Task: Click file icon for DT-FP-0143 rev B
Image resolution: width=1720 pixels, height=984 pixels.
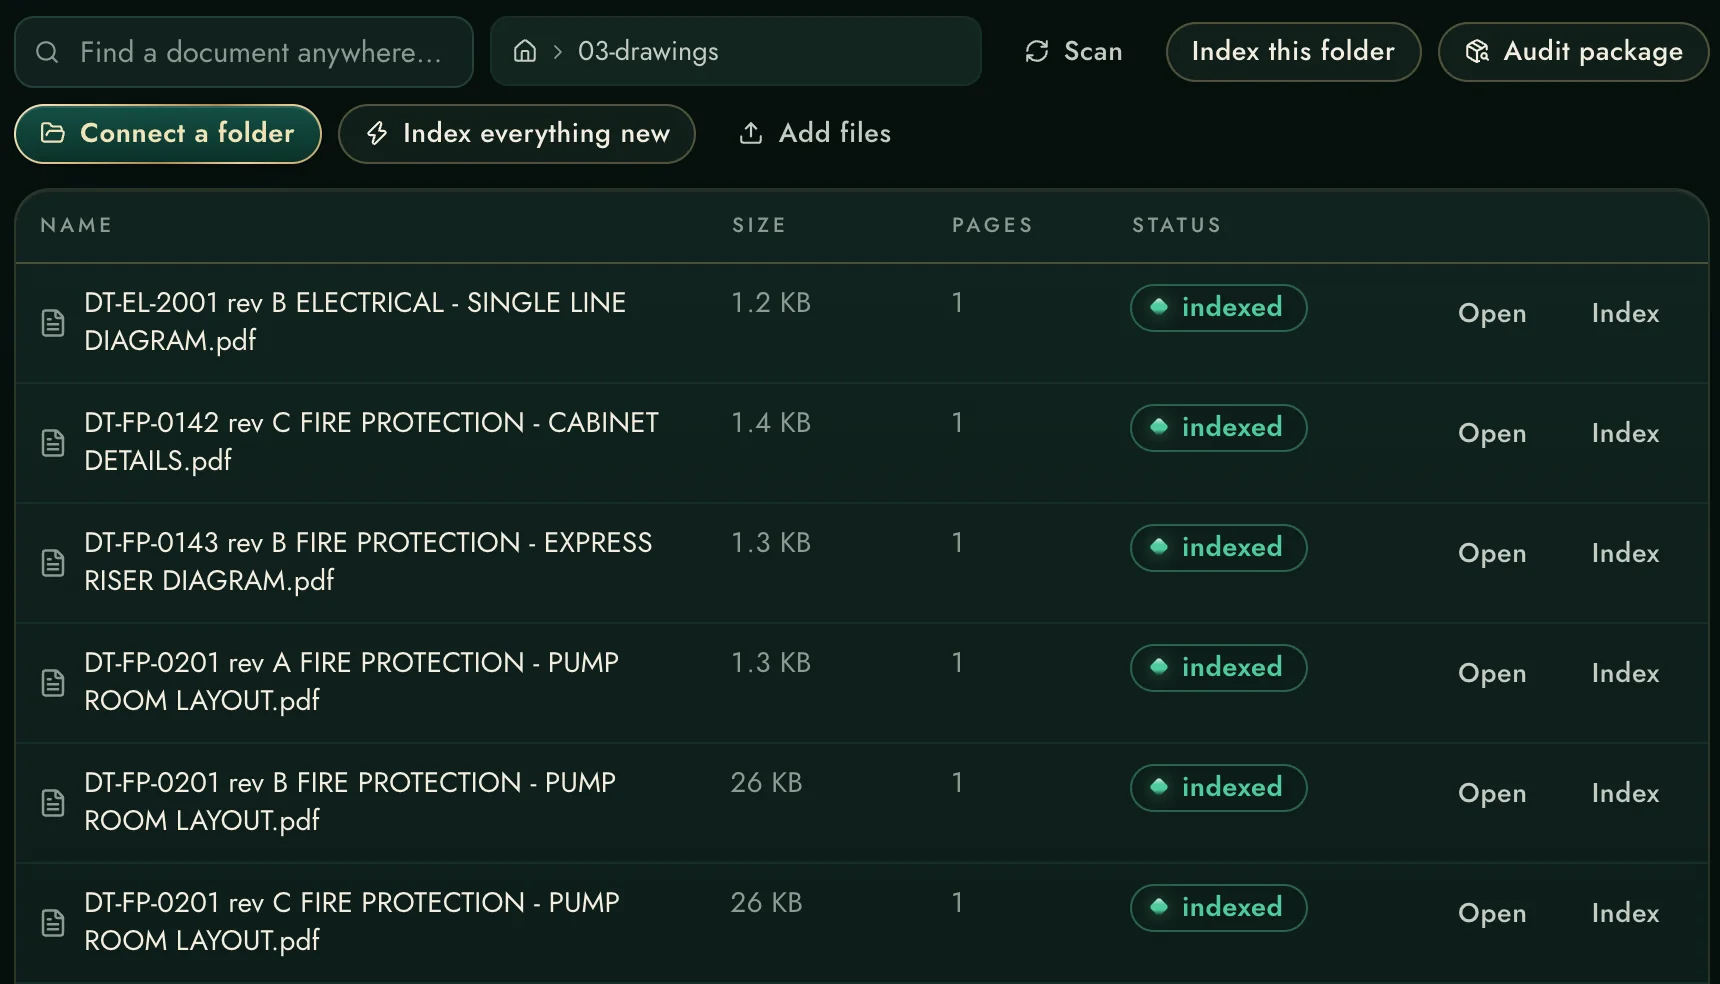Action: point(53,563)
